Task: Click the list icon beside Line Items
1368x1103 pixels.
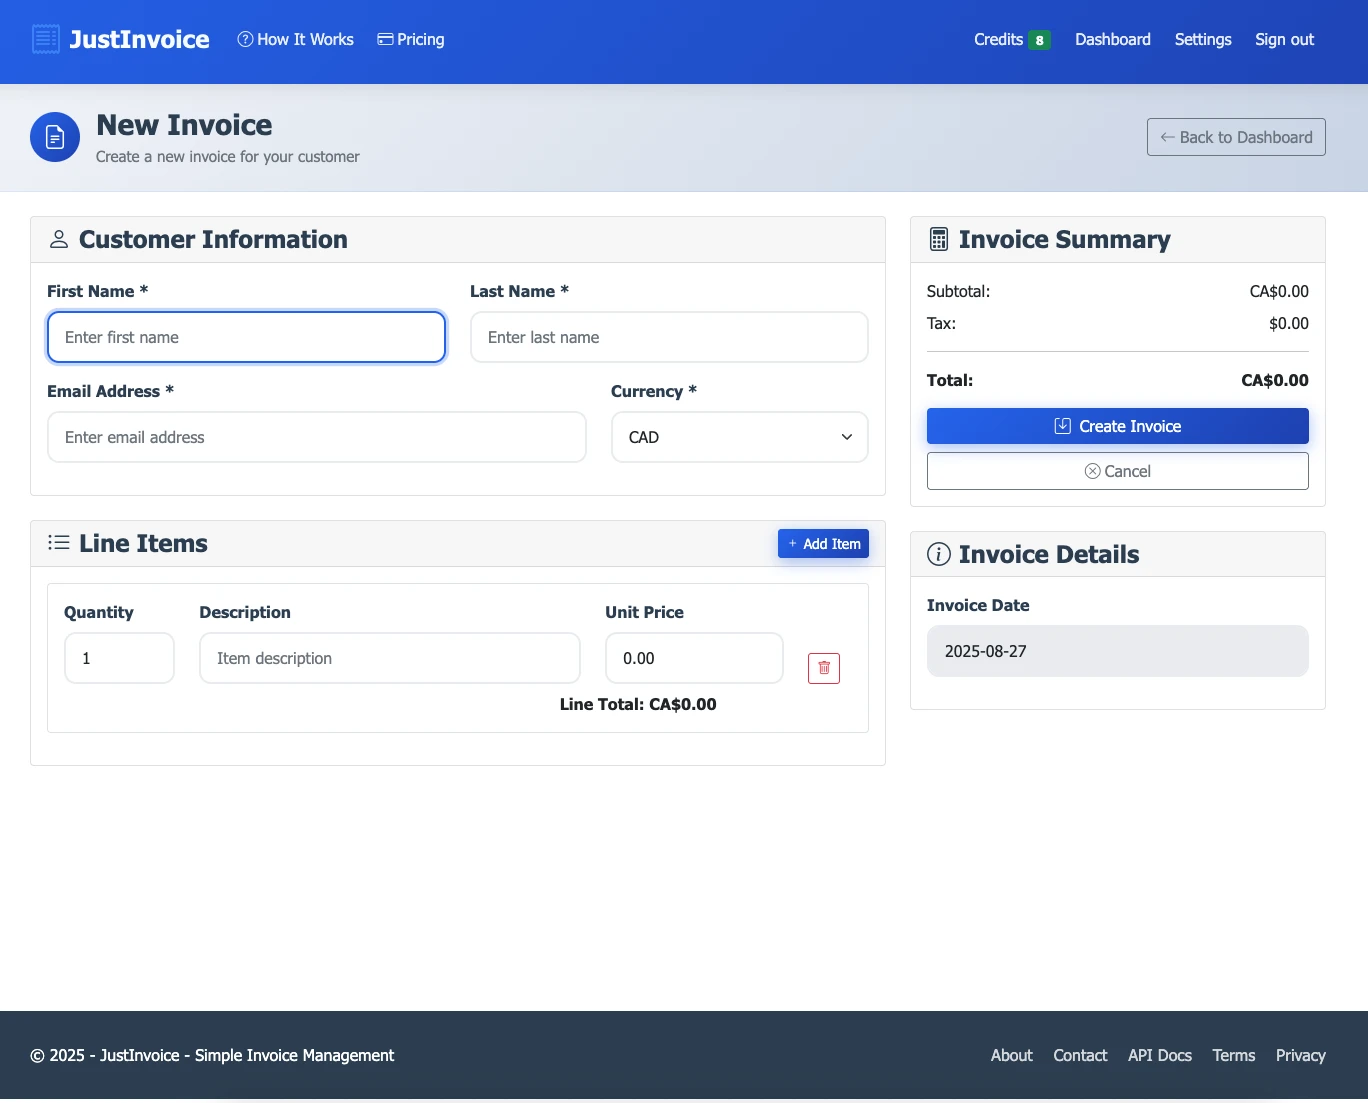Action: coord(59,543)
